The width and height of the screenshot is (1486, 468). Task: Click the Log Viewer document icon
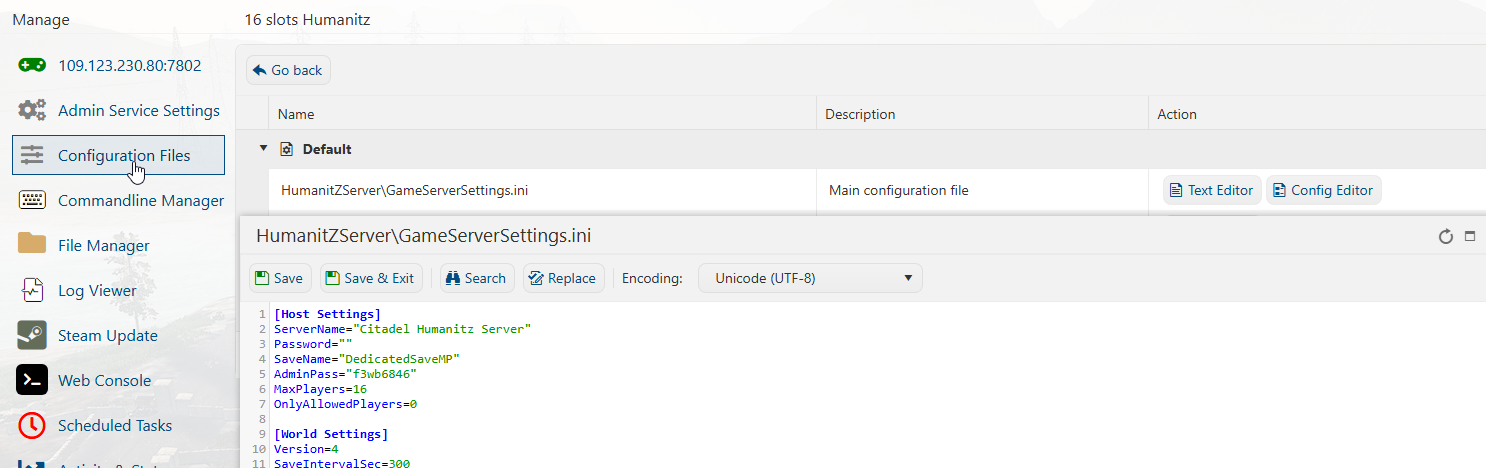pyautogui.click(x=32, y=291)
